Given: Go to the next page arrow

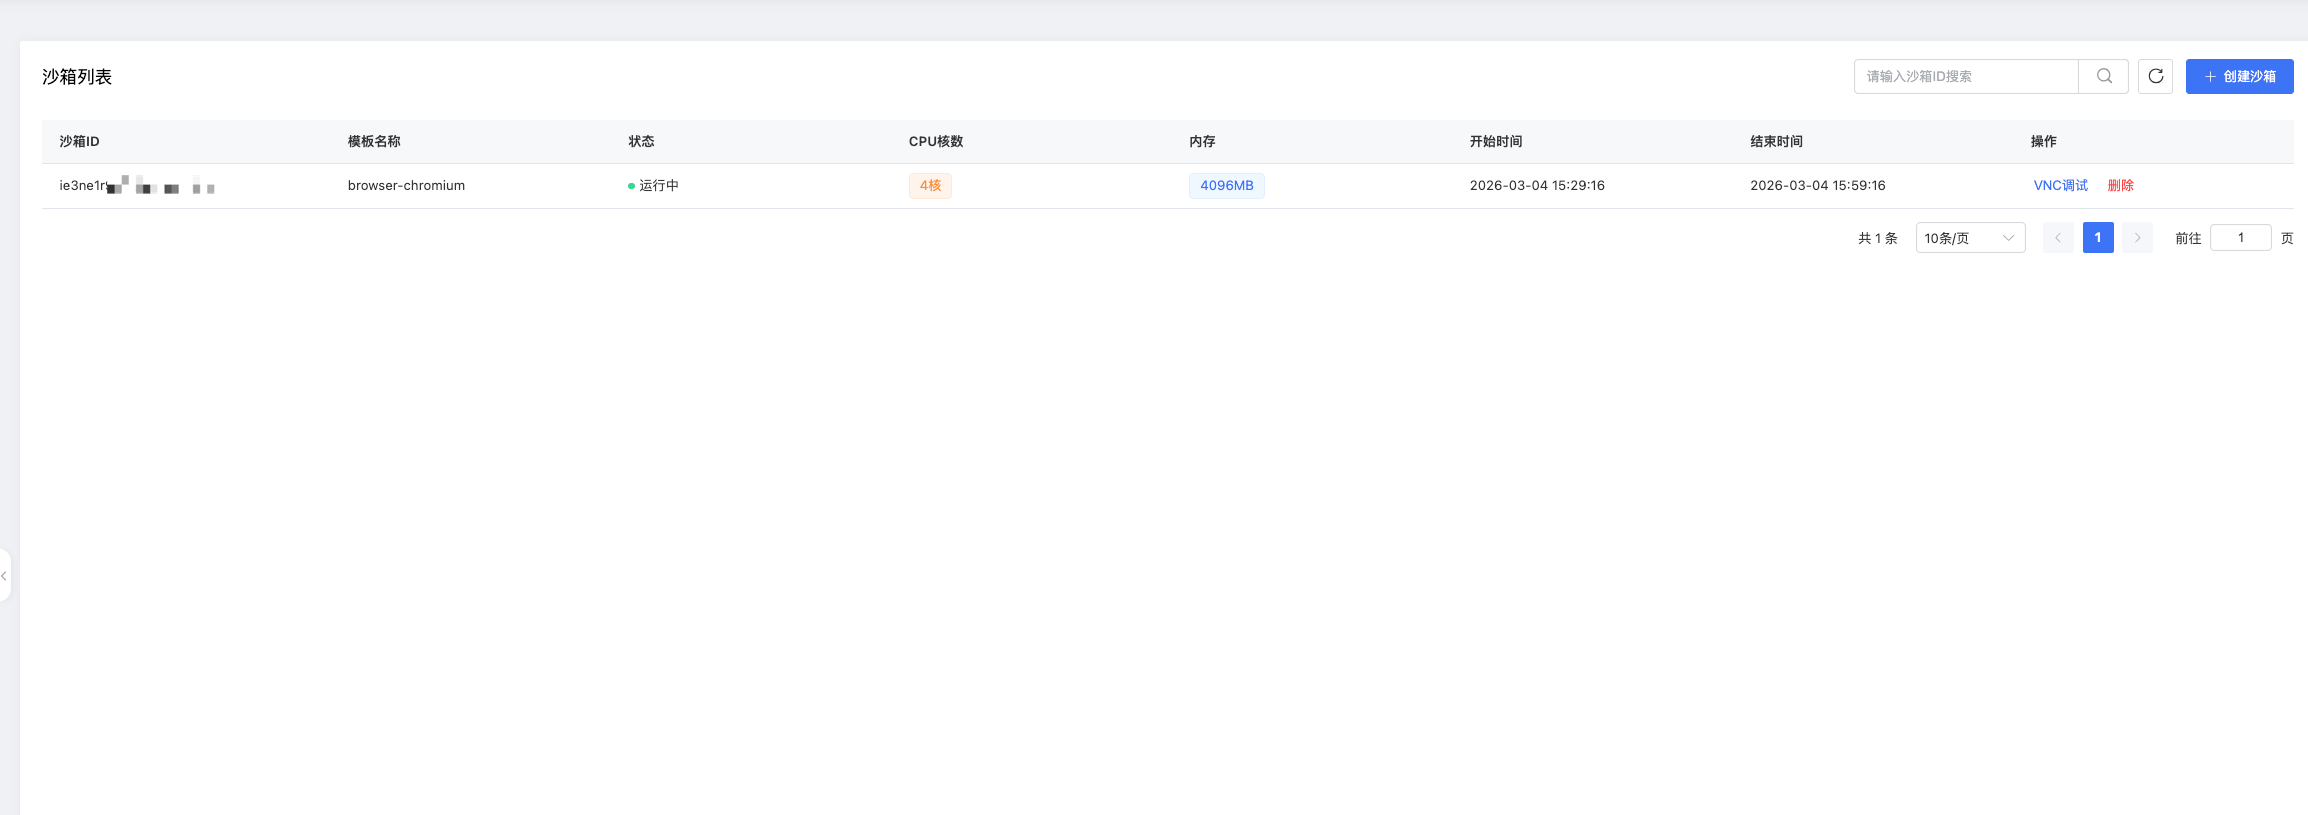Looking at the screenshot, I should pos(2137,238).
